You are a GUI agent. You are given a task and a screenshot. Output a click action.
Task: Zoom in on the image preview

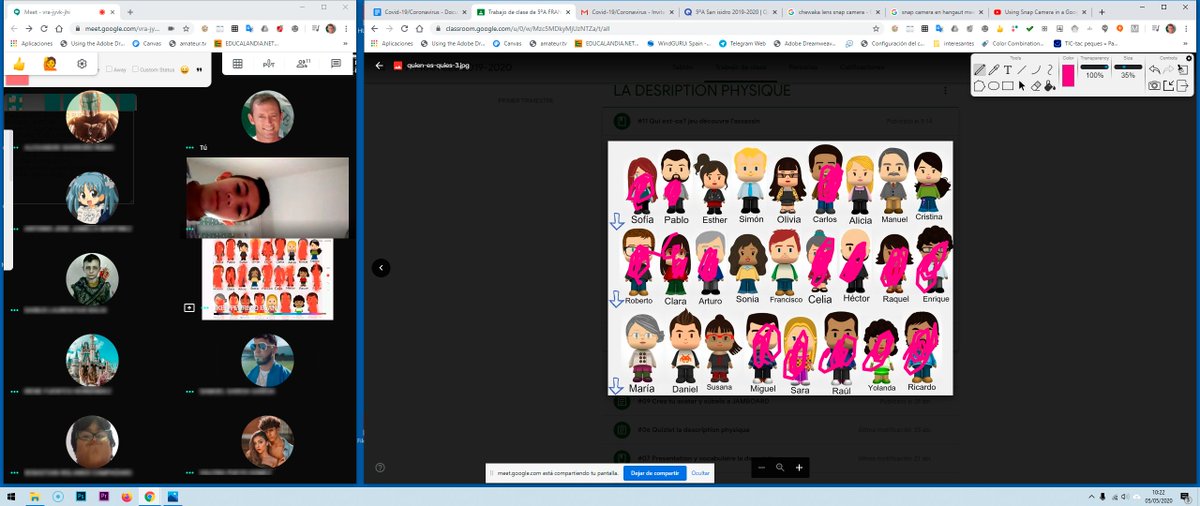[798, 467]
